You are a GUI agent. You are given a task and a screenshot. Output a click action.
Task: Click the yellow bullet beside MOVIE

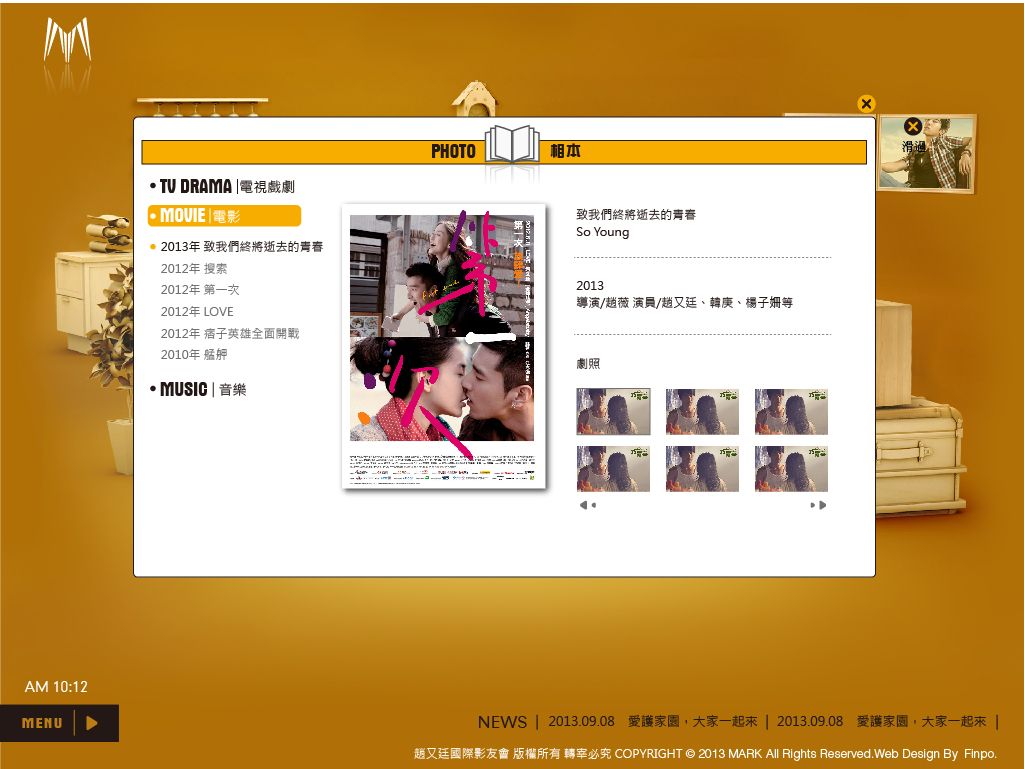pyautogui.click(x=153, y=215)
